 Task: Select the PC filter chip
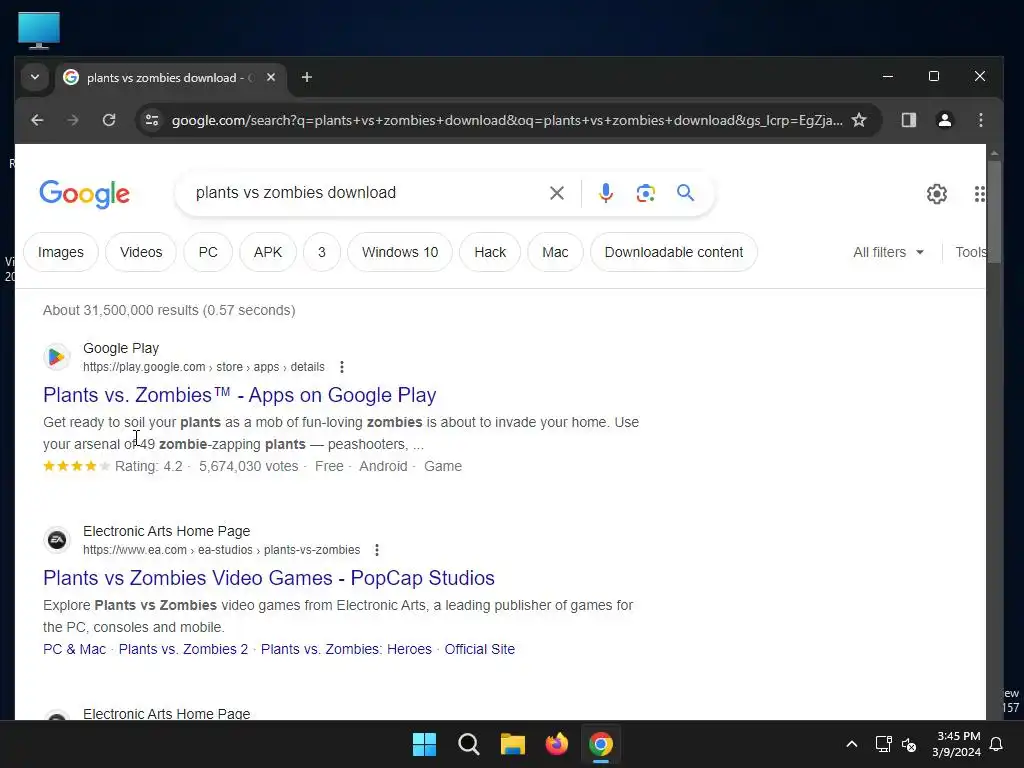208,252
